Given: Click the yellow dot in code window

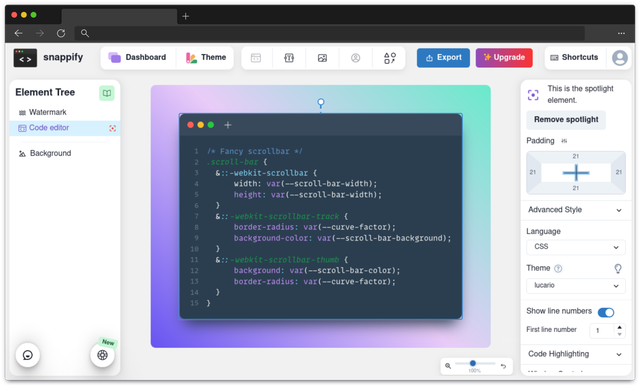Looking at the screenshot, I should tap(200, 125).
